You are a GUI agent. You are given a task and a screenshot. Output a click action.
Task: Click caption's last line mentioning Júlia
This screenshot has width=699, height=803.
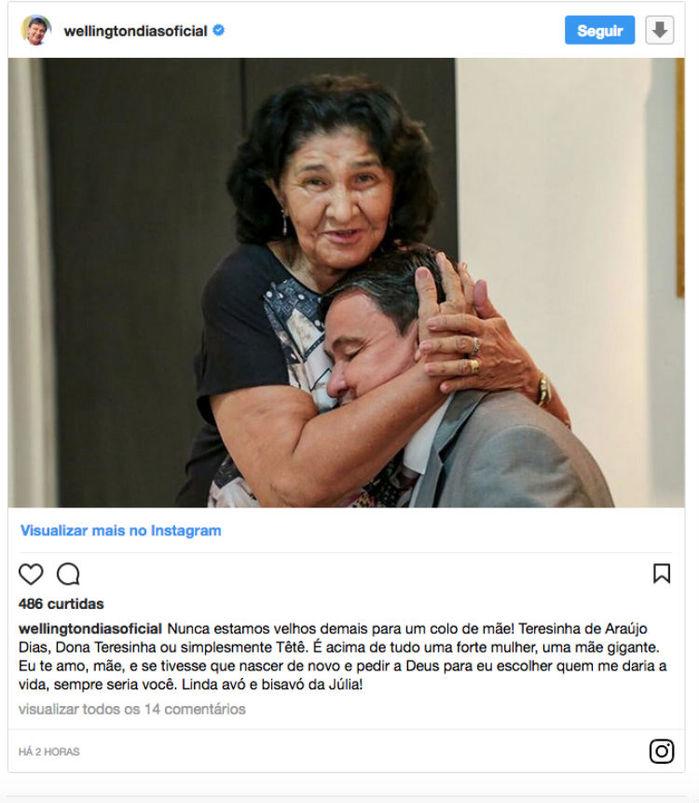[x=190, y=685]
